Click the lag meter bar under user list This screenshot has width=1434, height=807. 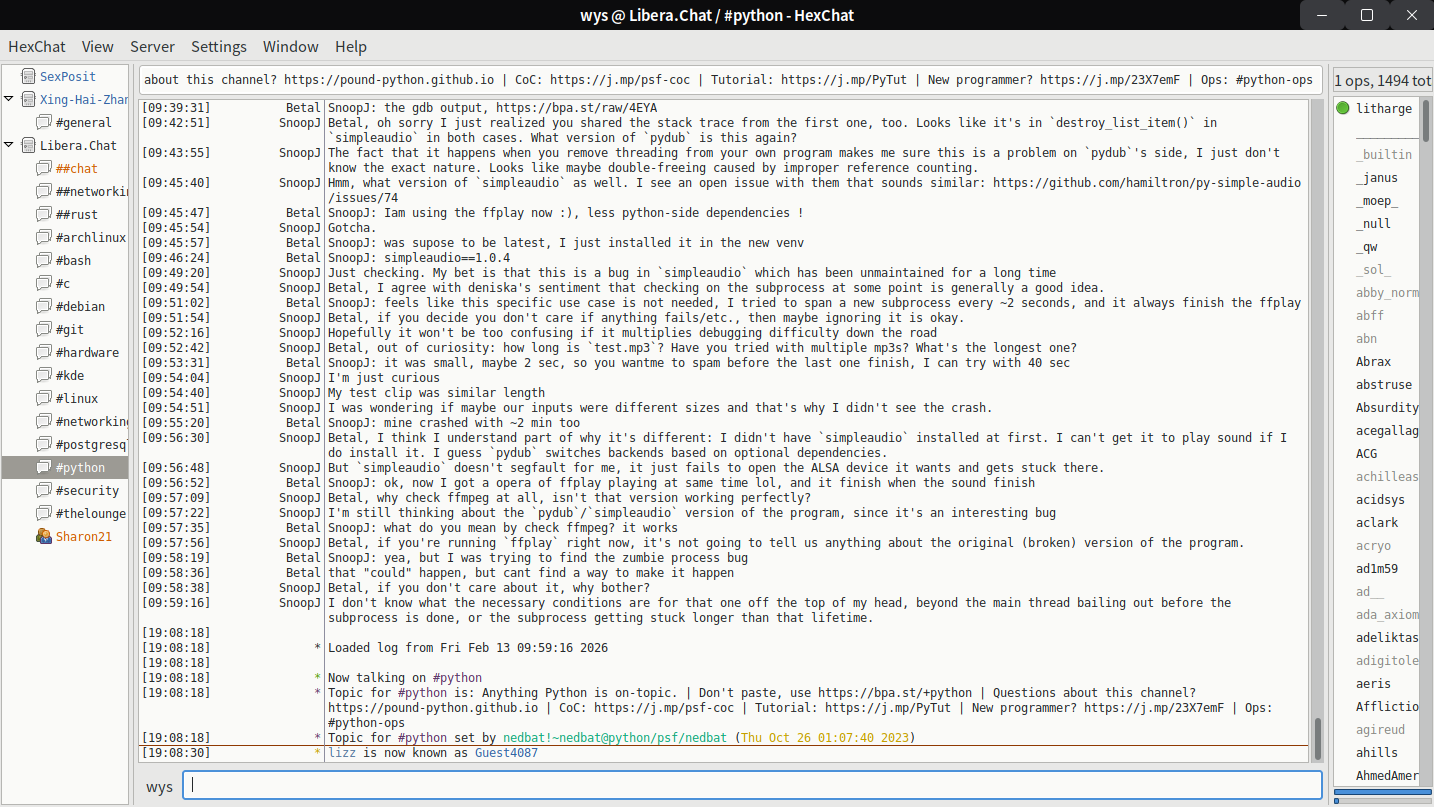point(1382,799)
